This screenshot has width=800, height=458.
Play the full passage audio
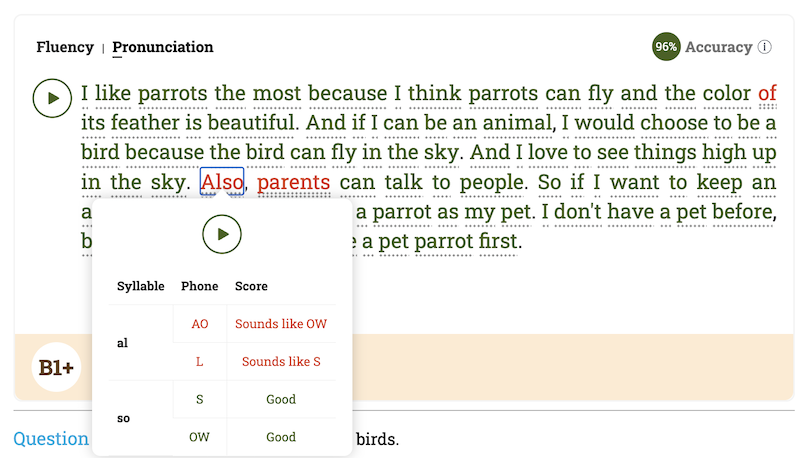[x=52, y=97]
